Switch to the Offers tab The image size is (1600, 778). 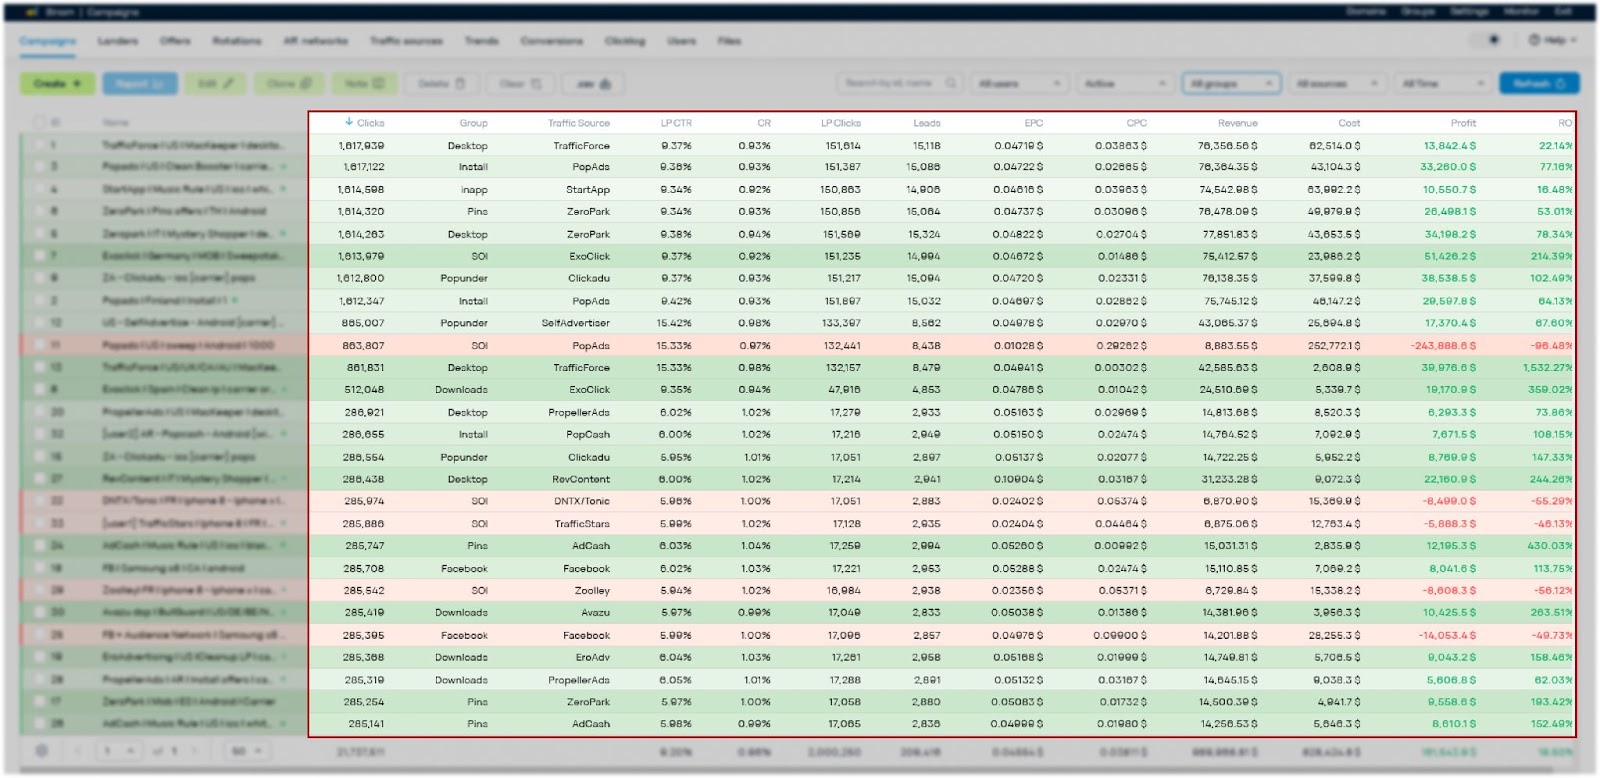click(x=175, y=41)
